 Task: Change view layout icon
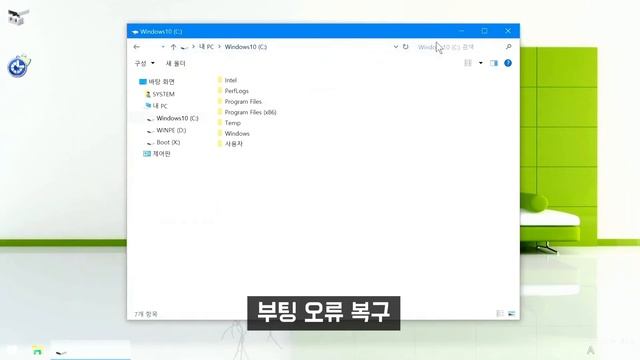[468, 63]
